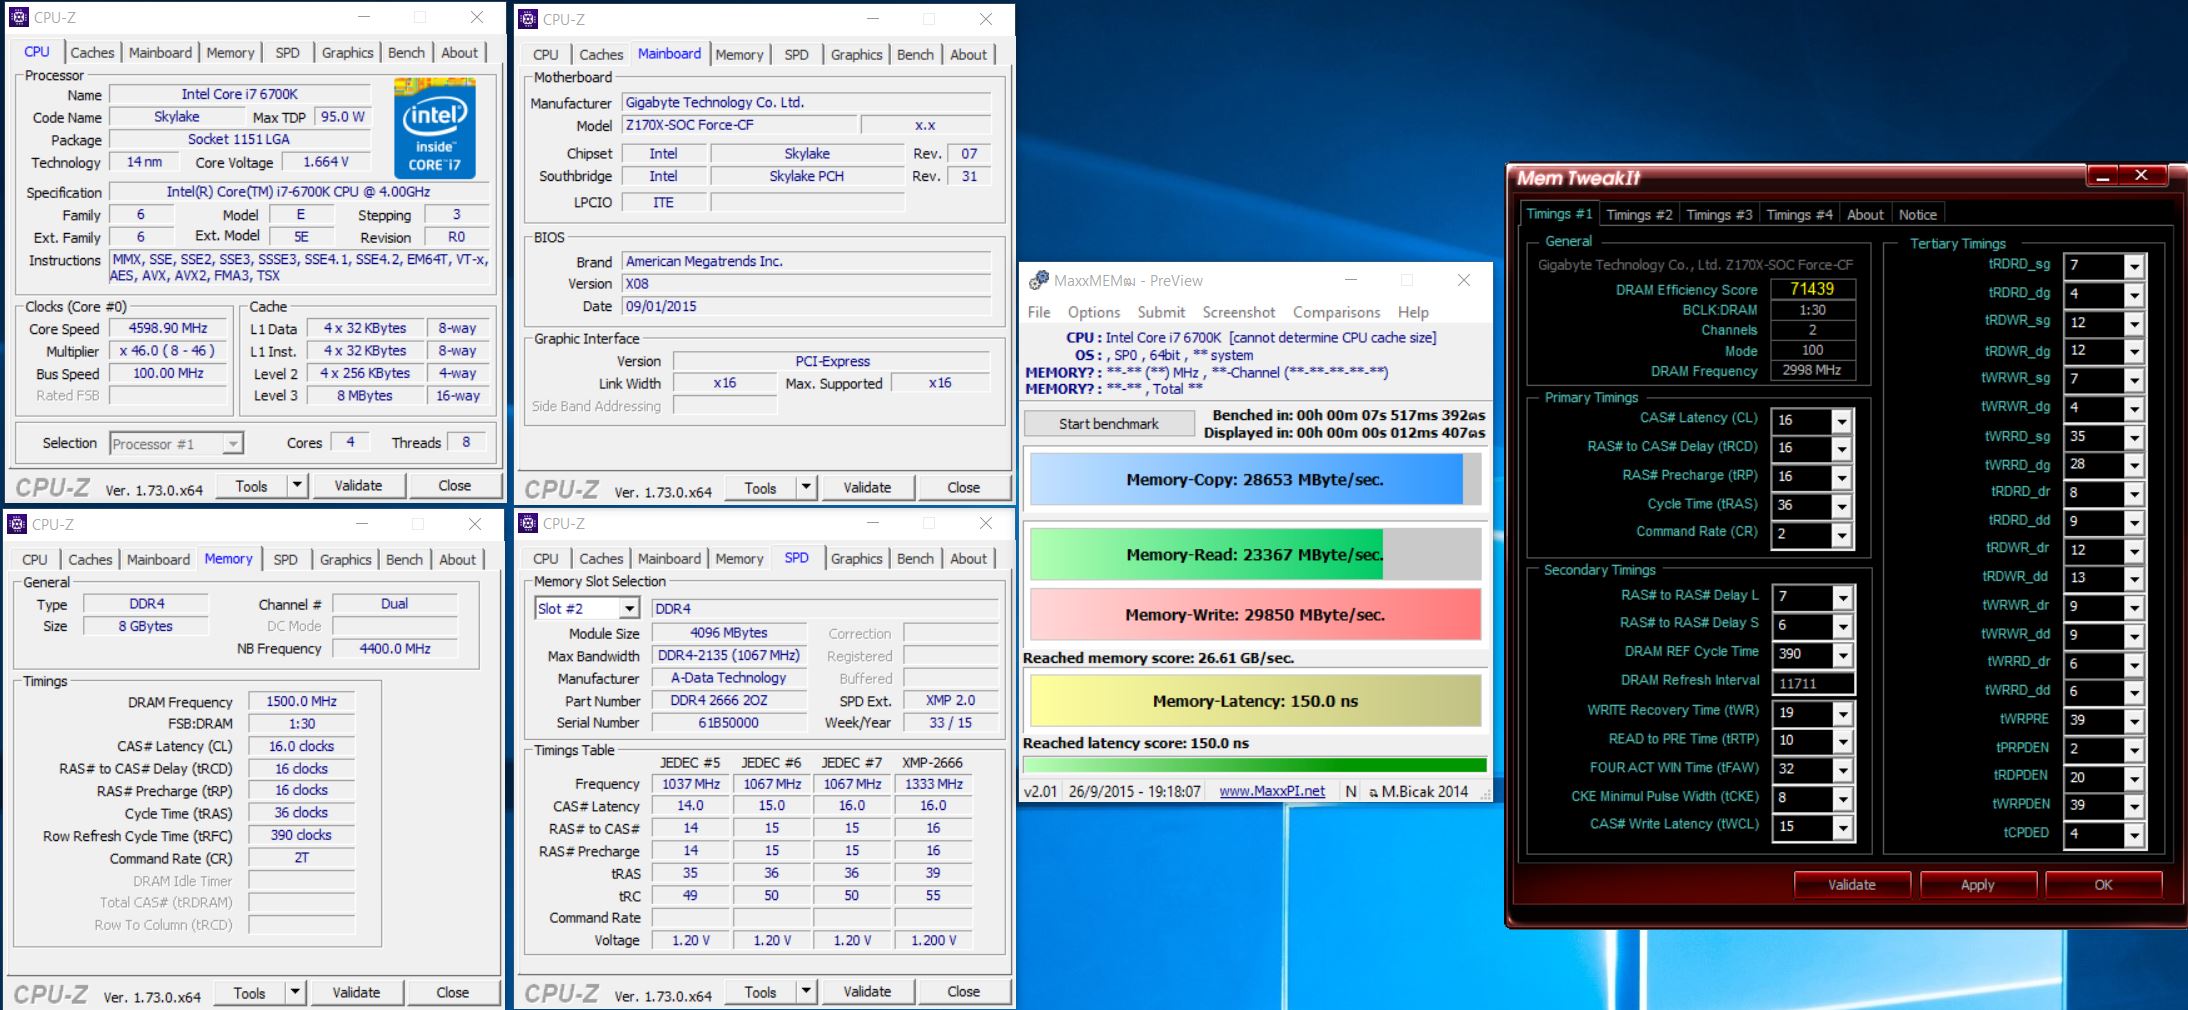Switch to Timings #2 tab in Mem TweakIt

click(1639, 215)
